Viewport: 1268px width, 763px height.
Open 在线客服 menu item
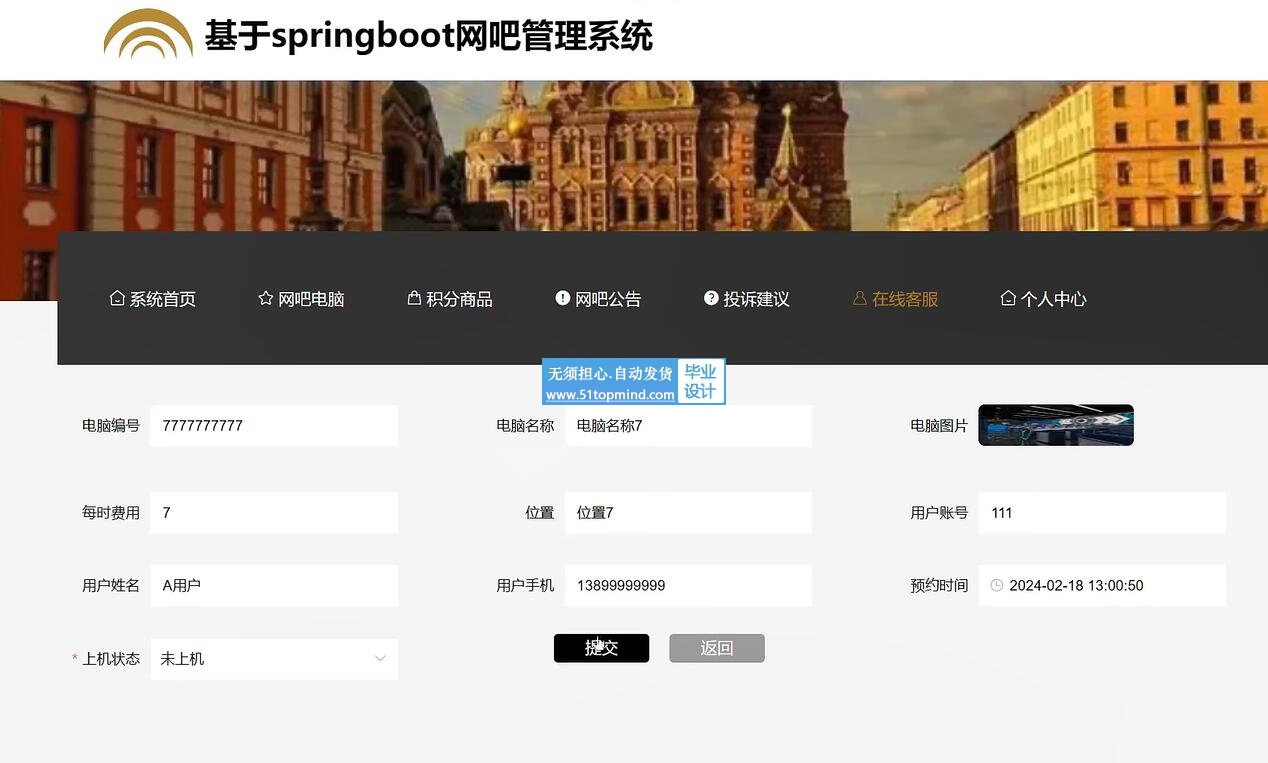point(895,299)
